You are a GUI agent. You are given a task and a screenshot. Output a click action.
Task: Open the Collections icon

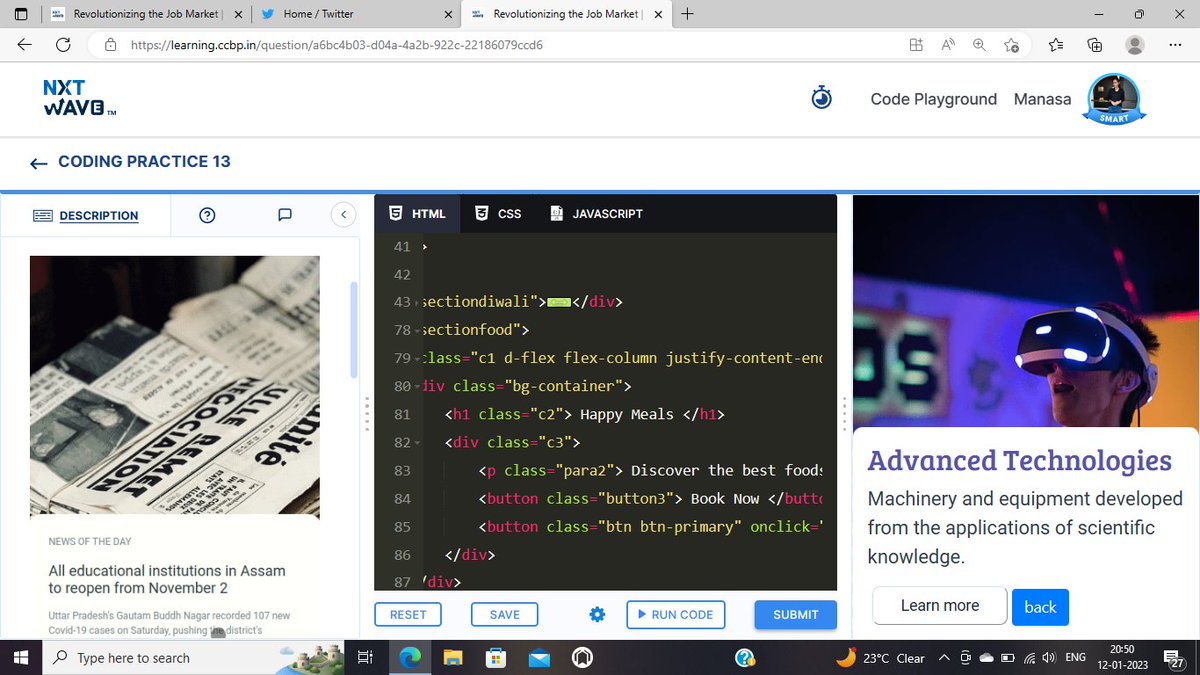pyautogui.click(x=1095, y=45)
